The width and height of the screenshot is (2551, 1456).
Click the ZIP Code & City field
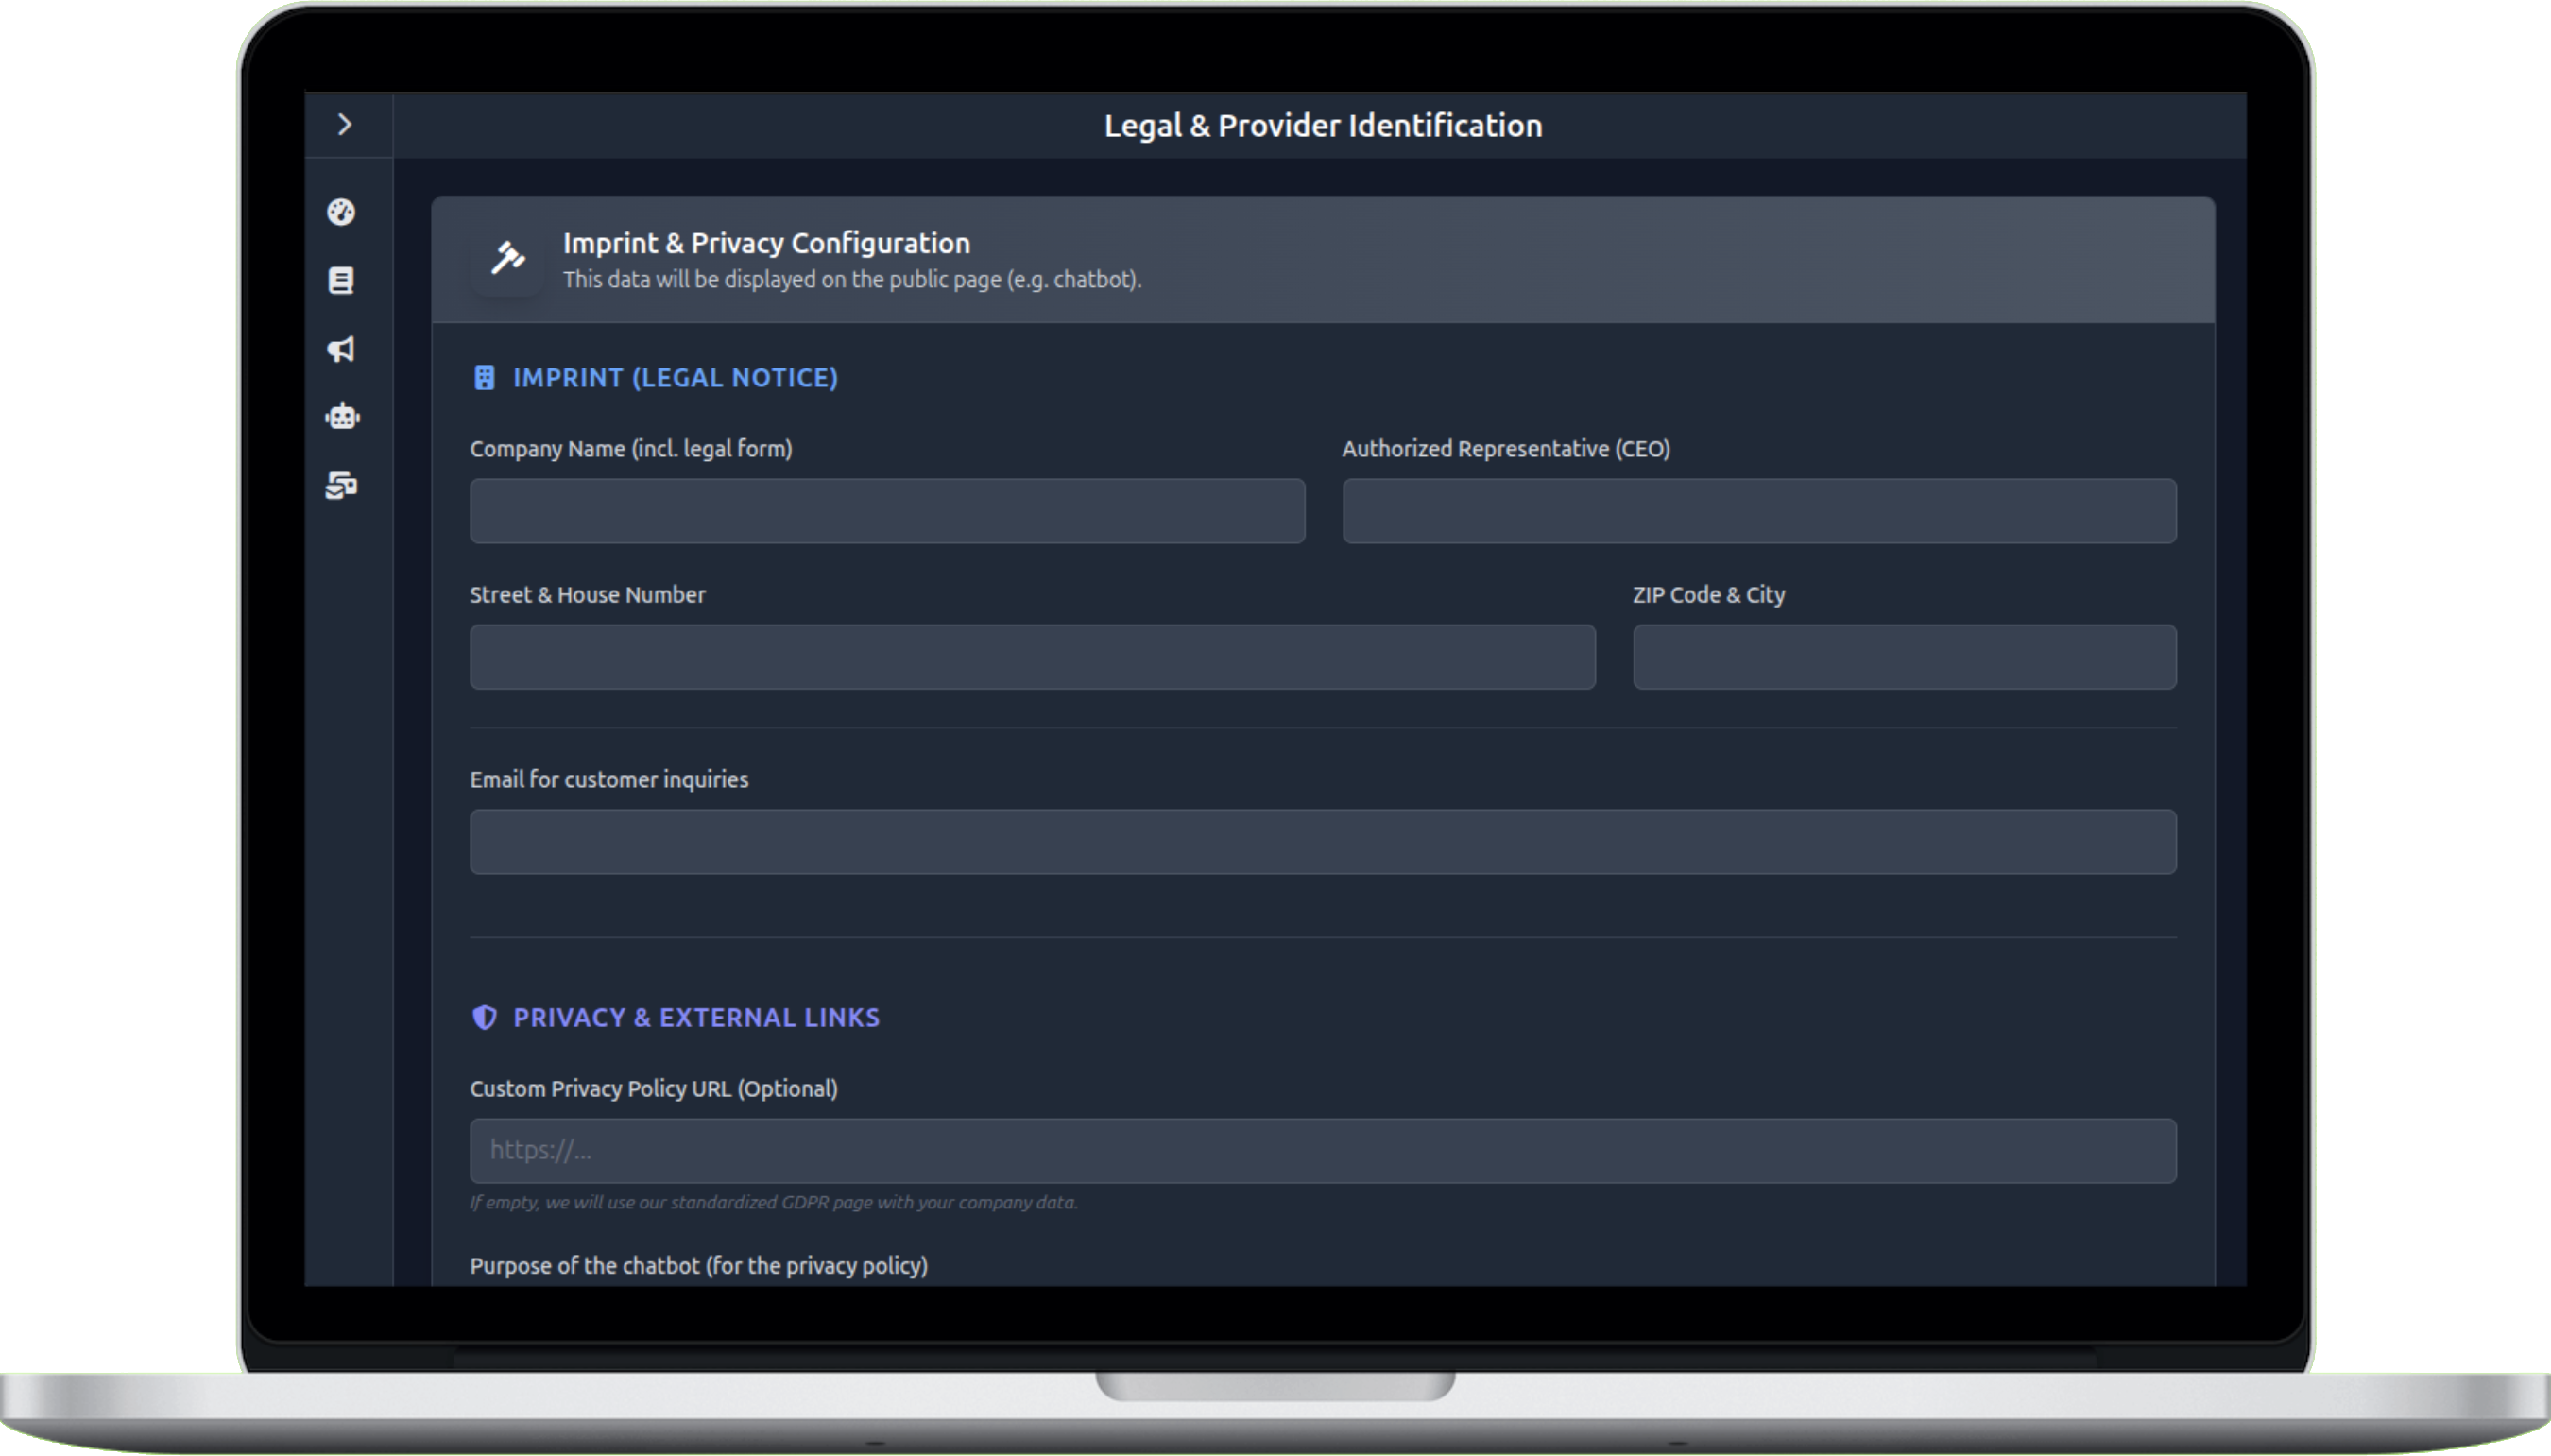(x=1904, y=657)
